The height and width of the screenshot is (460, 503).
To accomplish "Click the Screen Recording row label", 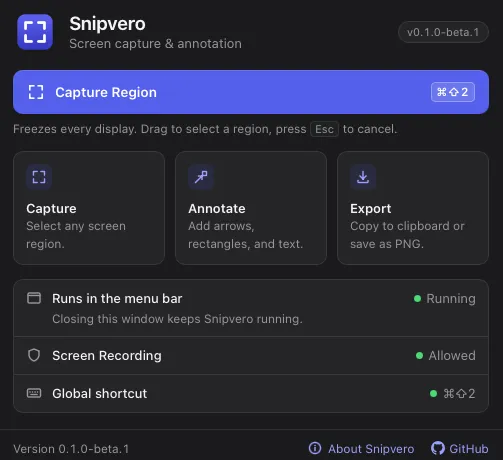I will click(x=107, y=356).
